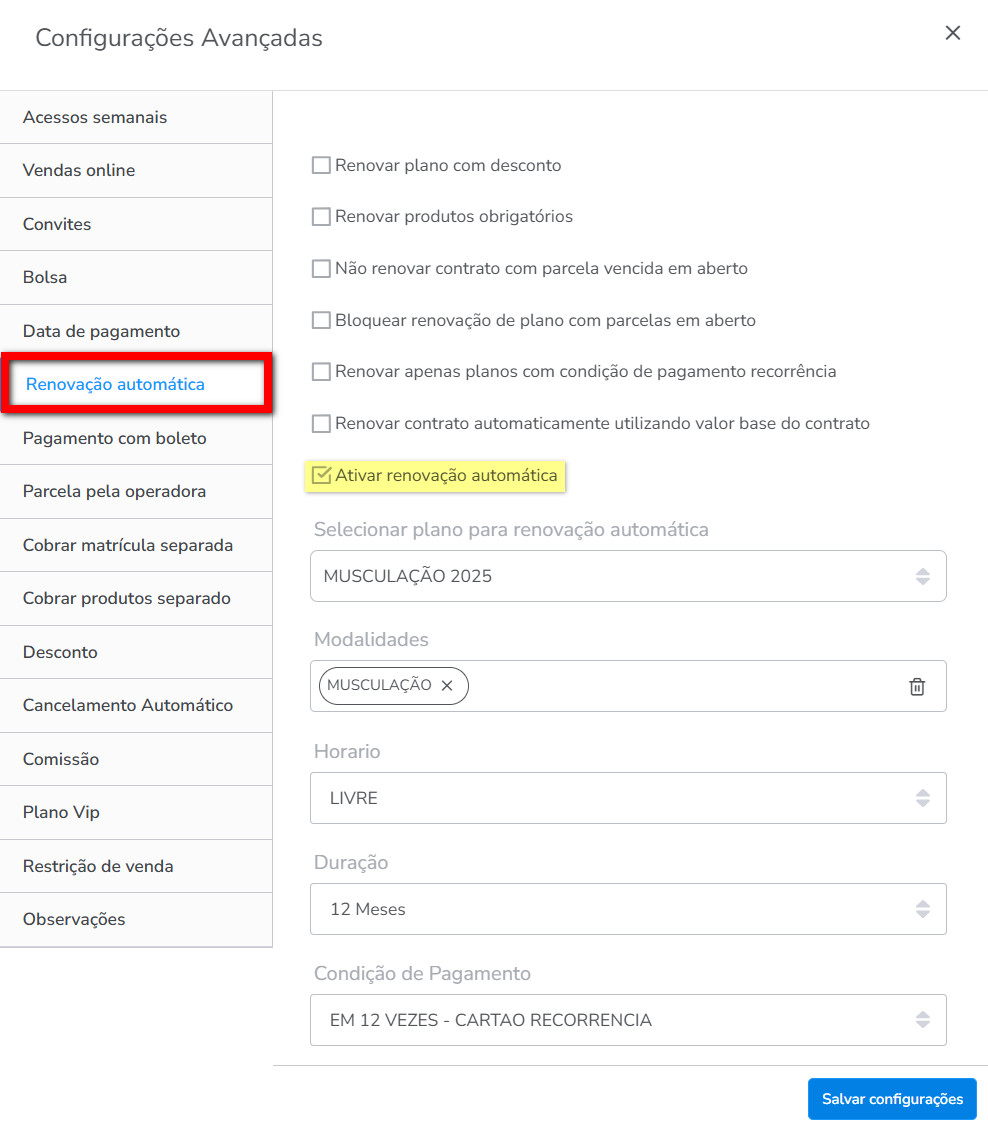Enable Renovar plano com desconto checkbox
This screenshot has height=1129, width=988.
(321, 165)
